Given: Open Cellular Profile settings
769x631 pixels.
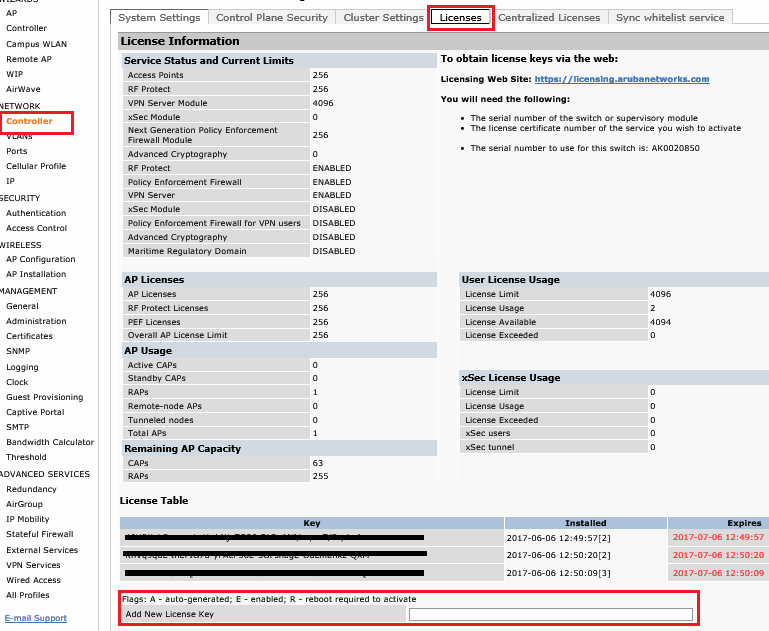Looking at the screenshot, I should click(x=36, y=166).
